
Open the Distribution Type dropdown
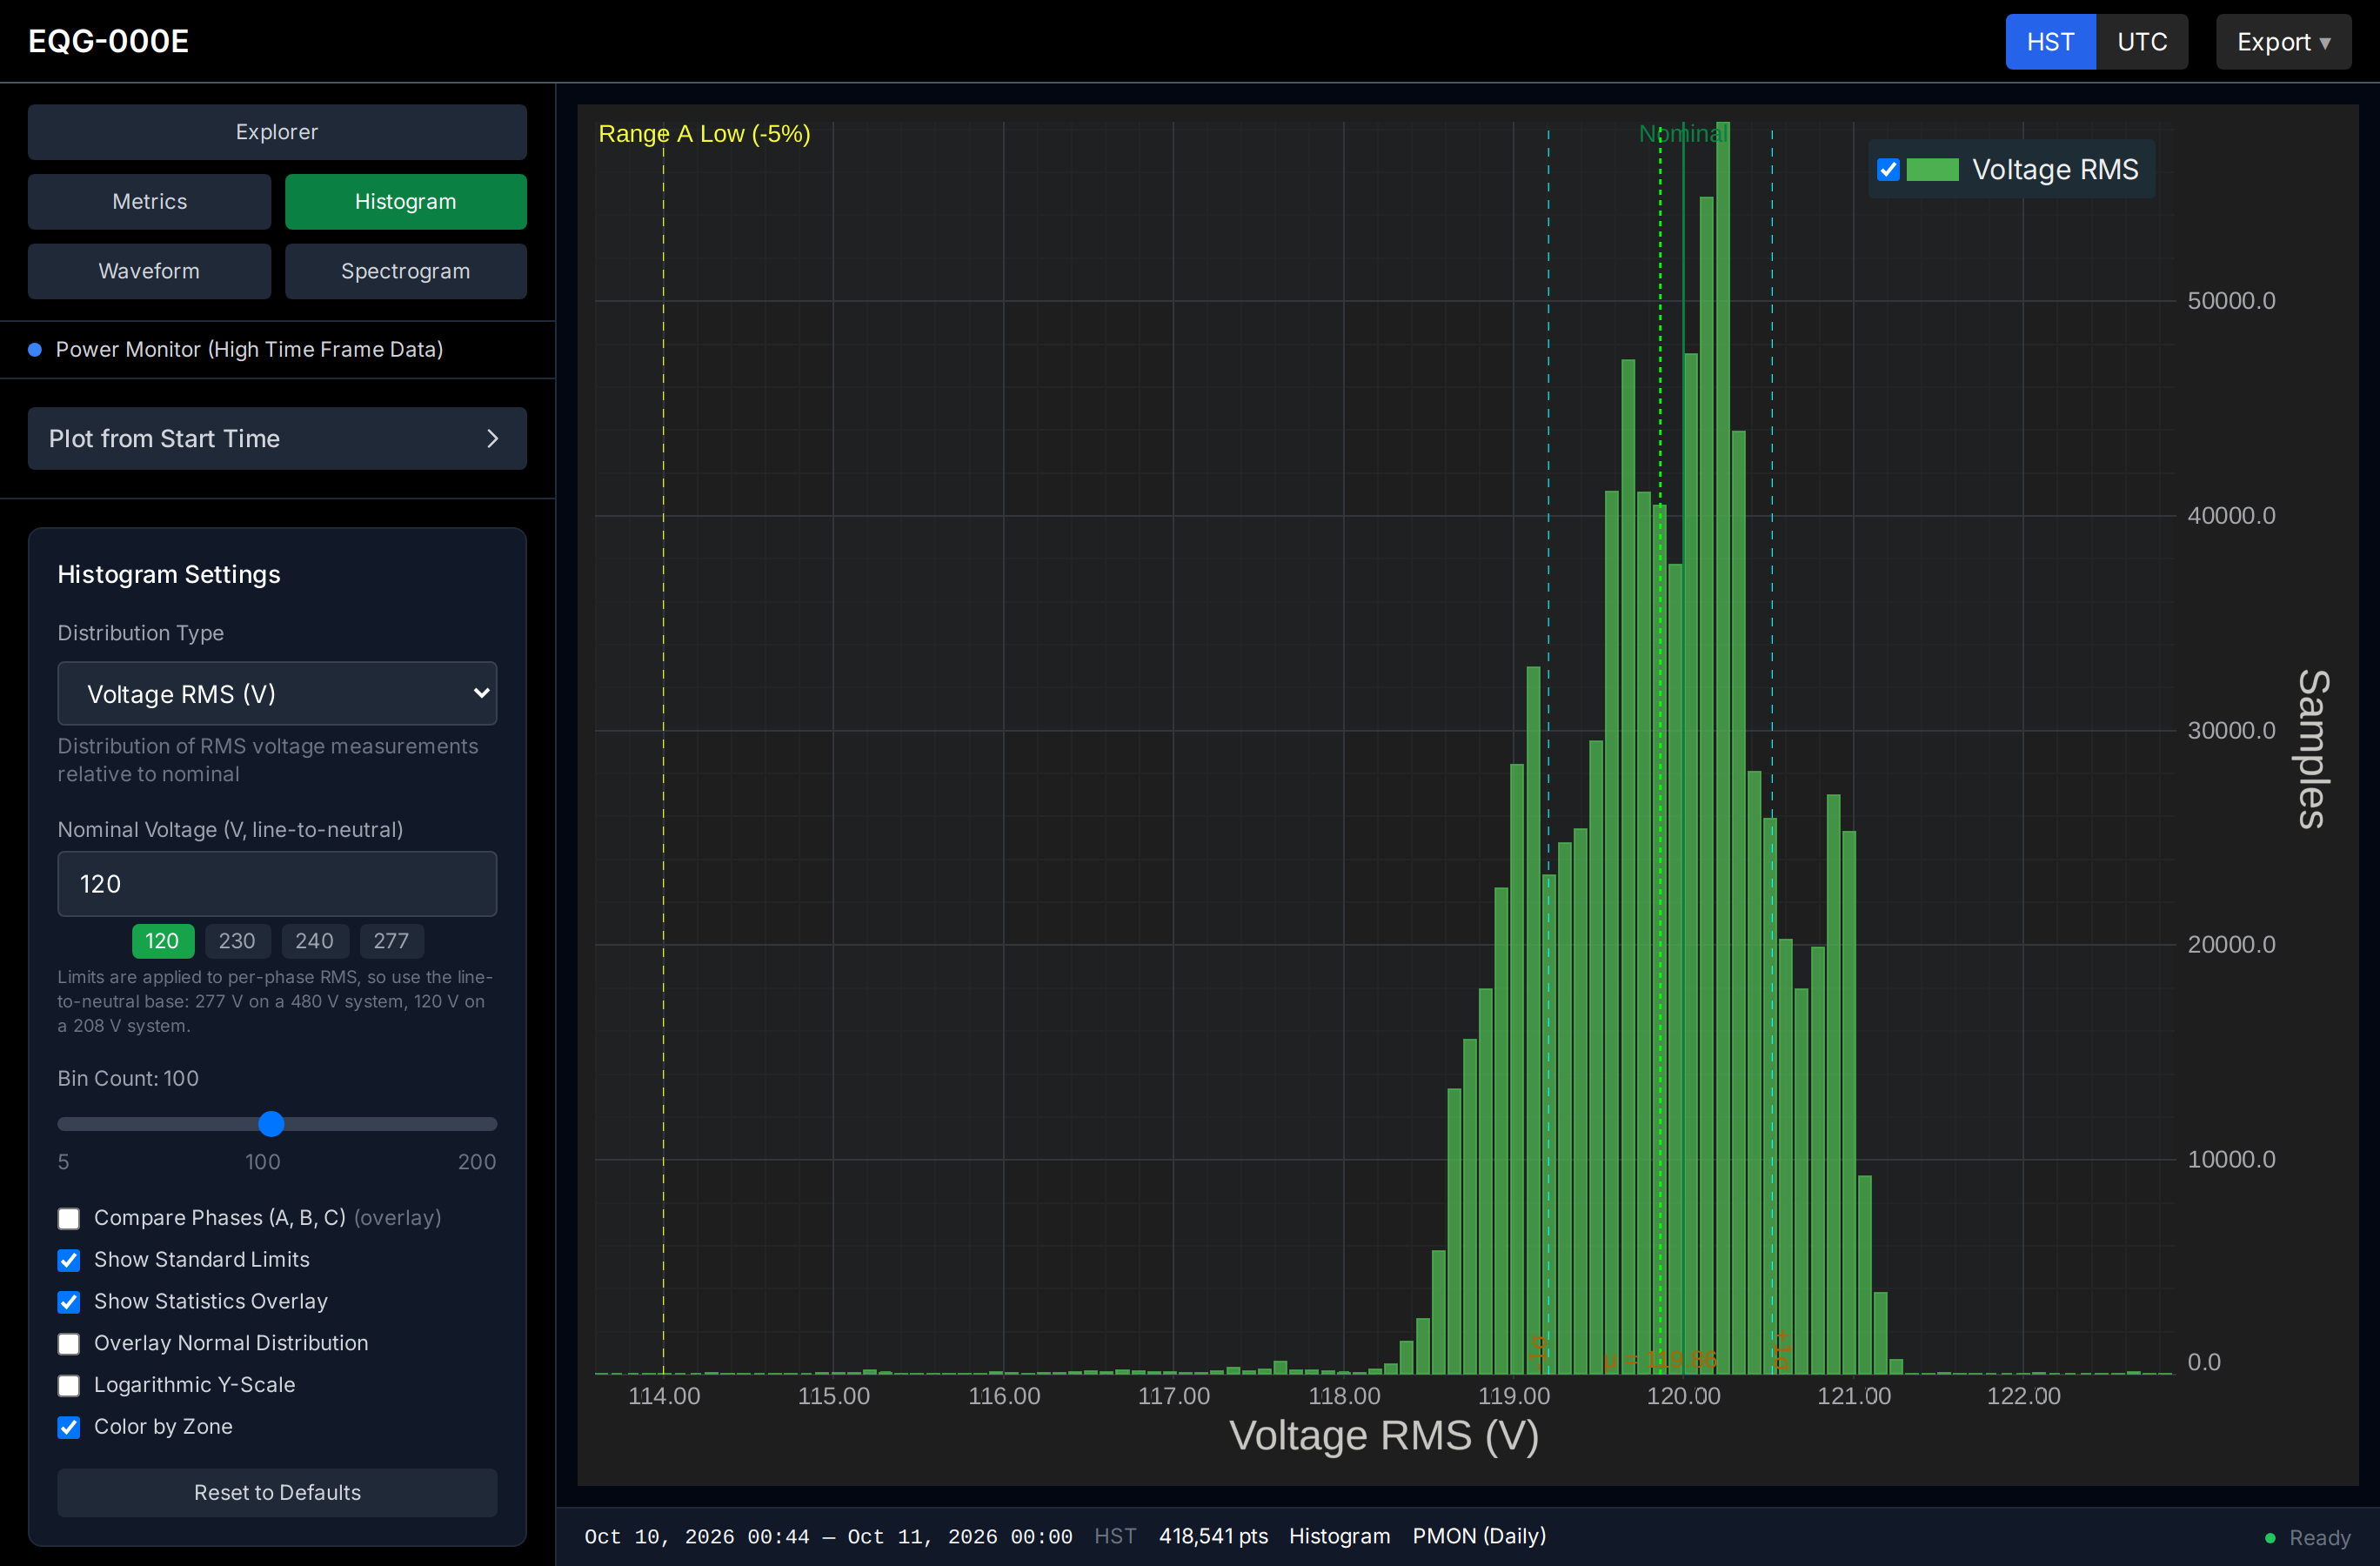[277, 694]
